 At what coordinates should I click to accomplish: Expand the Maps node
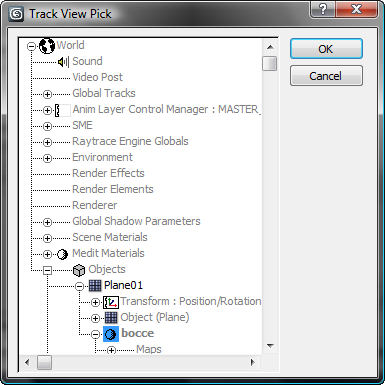click(111, 350)
